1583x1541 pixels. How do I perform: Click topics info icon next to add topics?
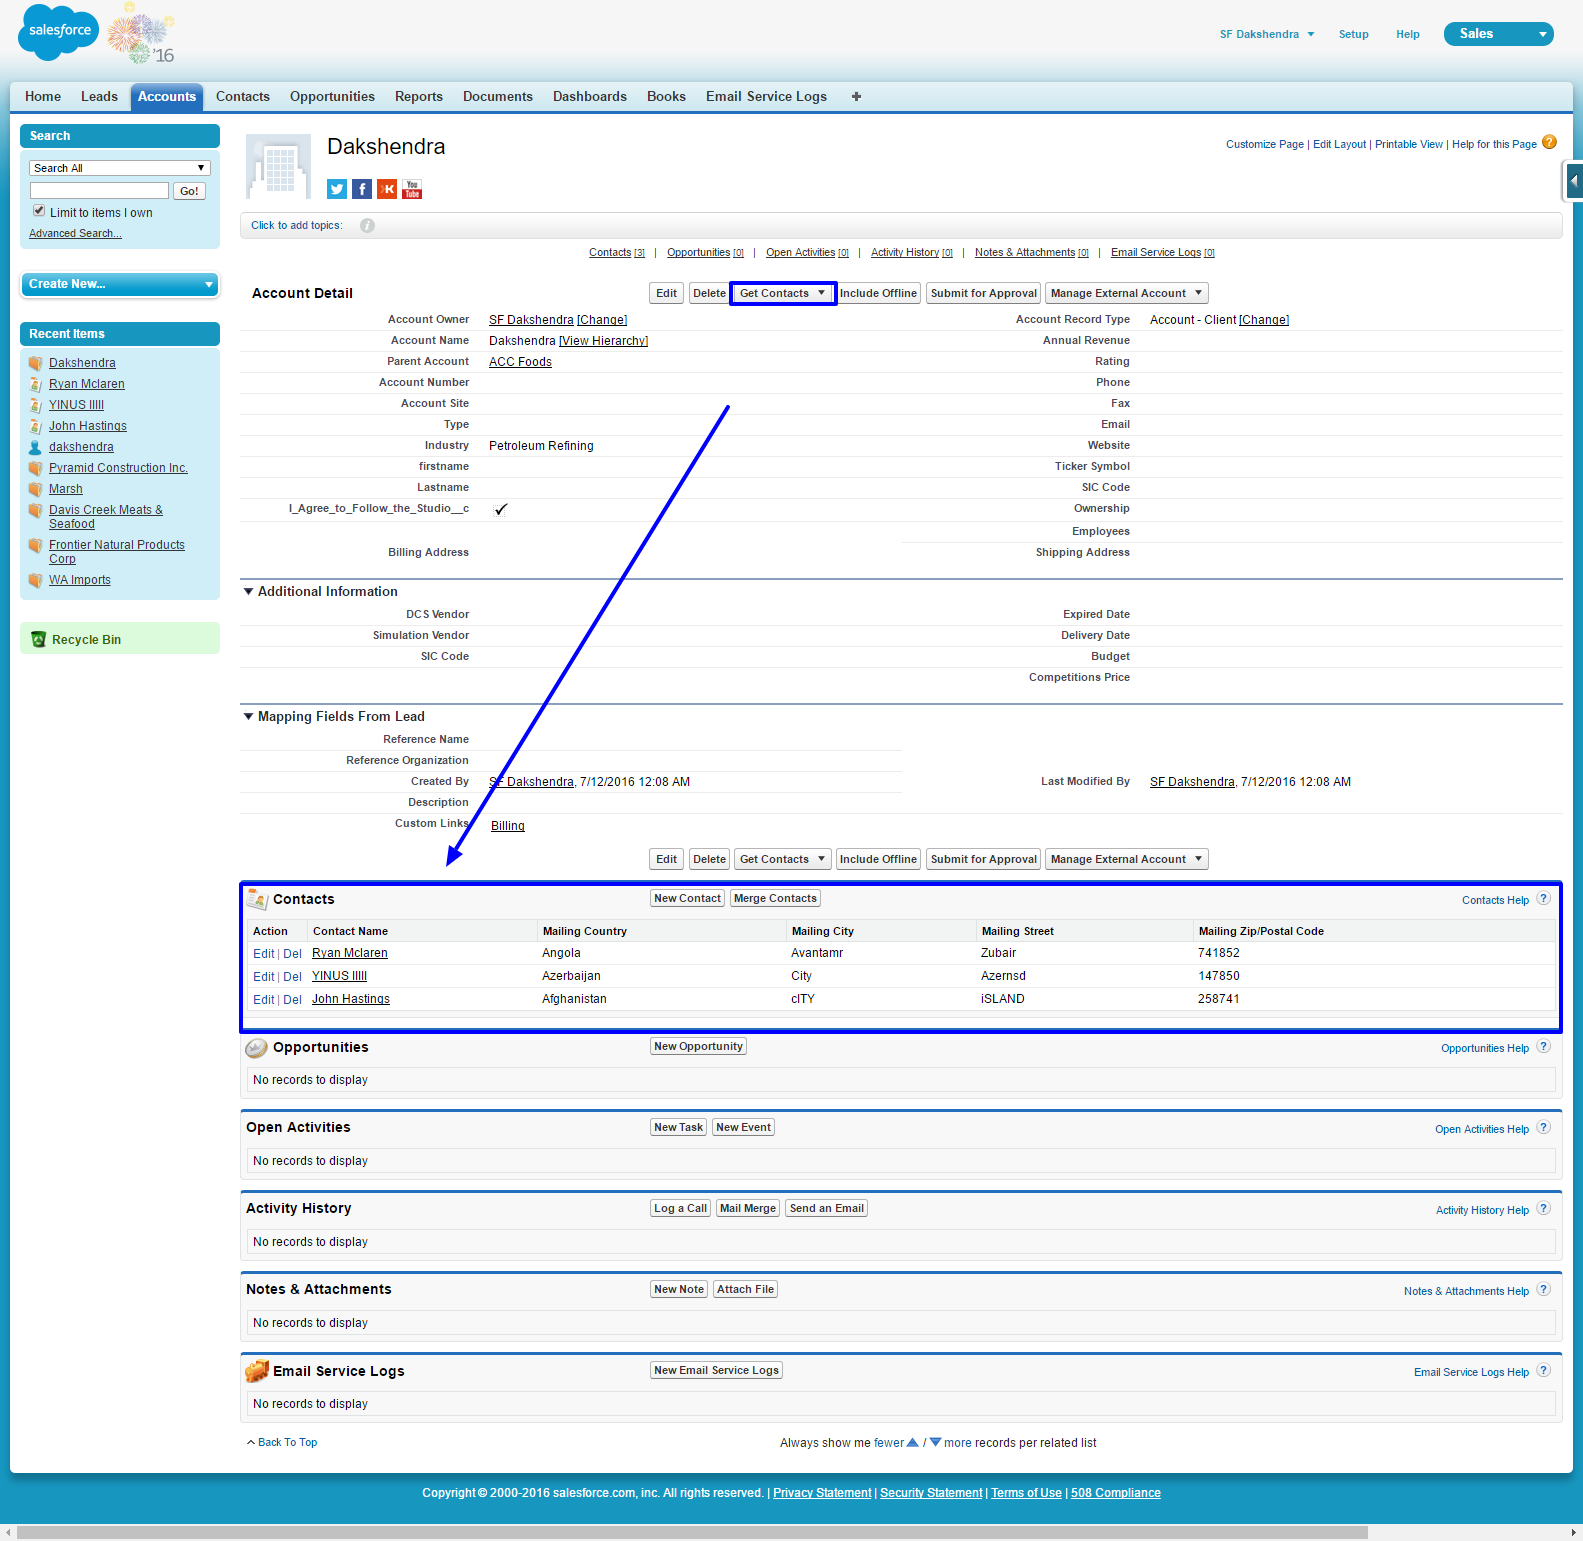point(367,226)
